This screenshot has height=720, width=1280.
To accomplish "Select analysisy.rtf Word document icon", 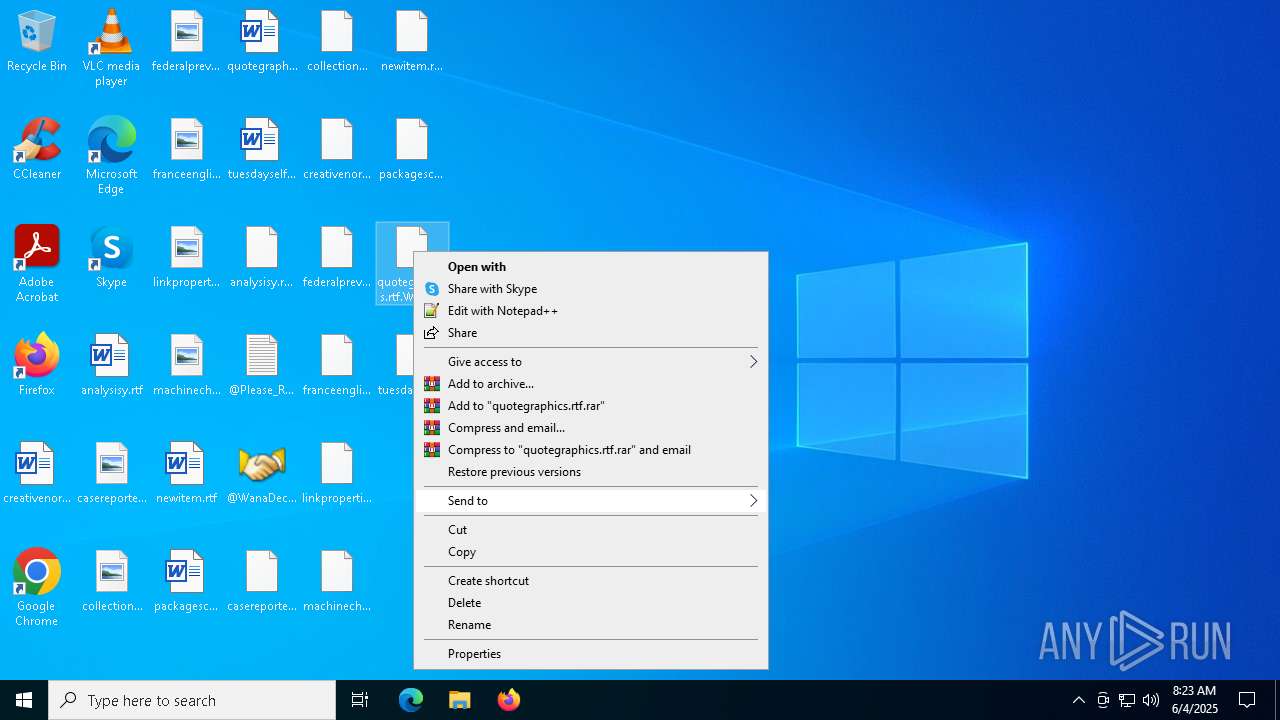I will 111,365.
